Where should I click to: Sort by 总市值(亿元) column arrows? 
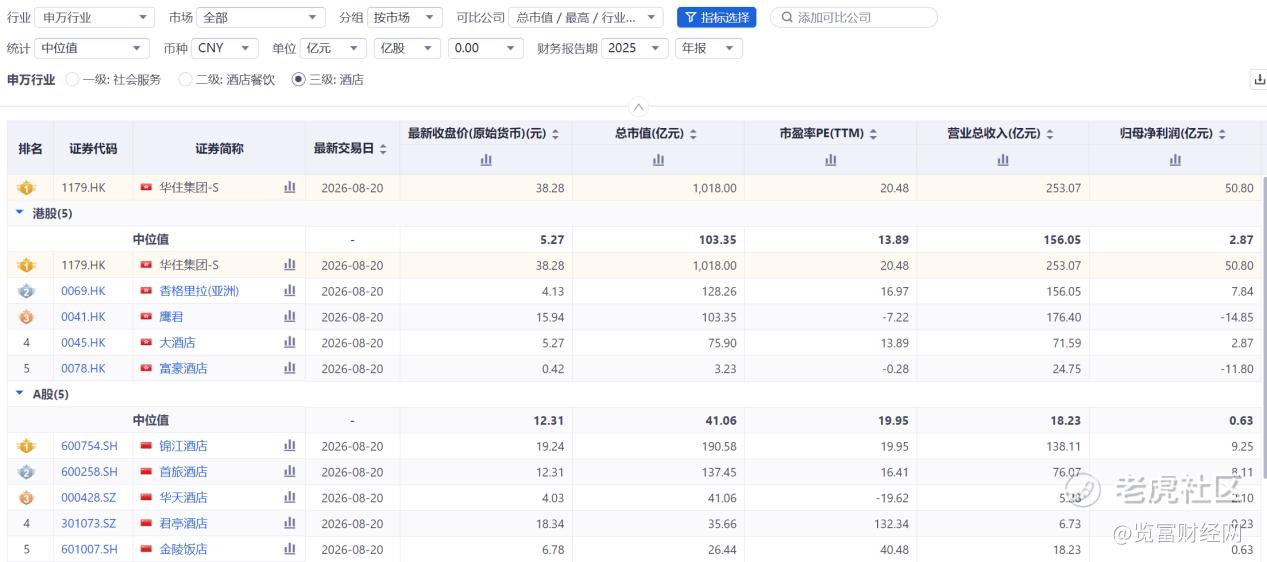[x=694, y=134]
